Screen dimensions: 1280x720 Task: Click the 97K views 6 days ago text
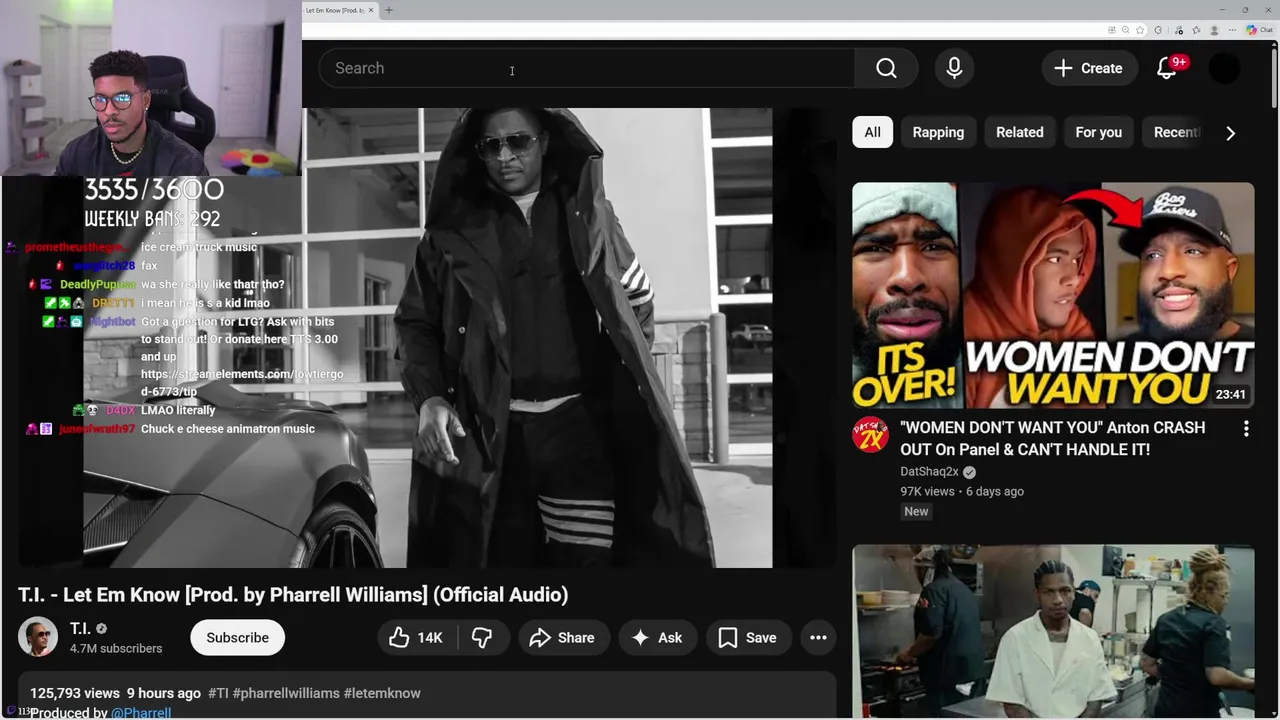(x=962, y=492)
